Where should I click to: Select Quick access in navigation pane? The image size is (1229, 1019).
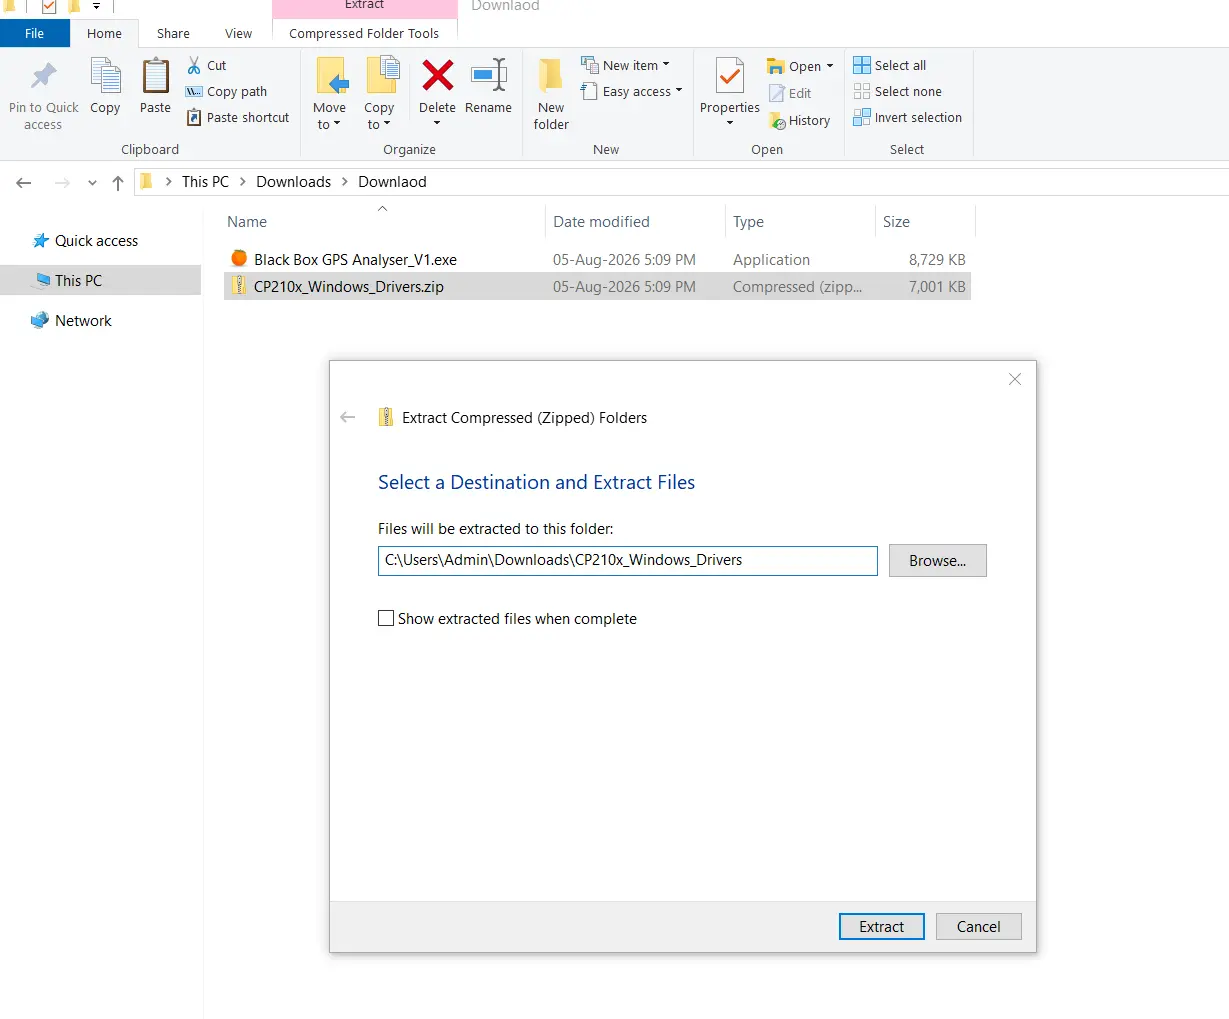tap(96, 240)
